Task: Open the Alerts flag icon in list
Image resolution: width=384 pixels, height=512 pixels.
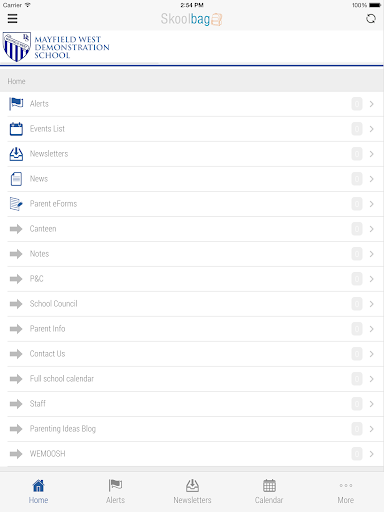Action: tap(16, 104)
